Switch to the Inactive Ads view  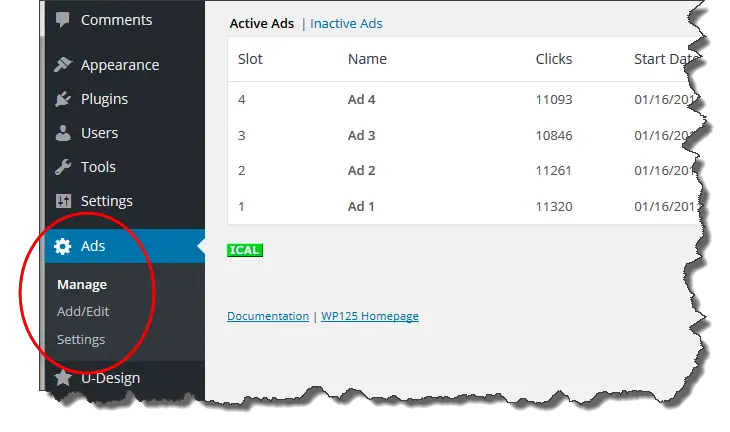click(346, 23)
